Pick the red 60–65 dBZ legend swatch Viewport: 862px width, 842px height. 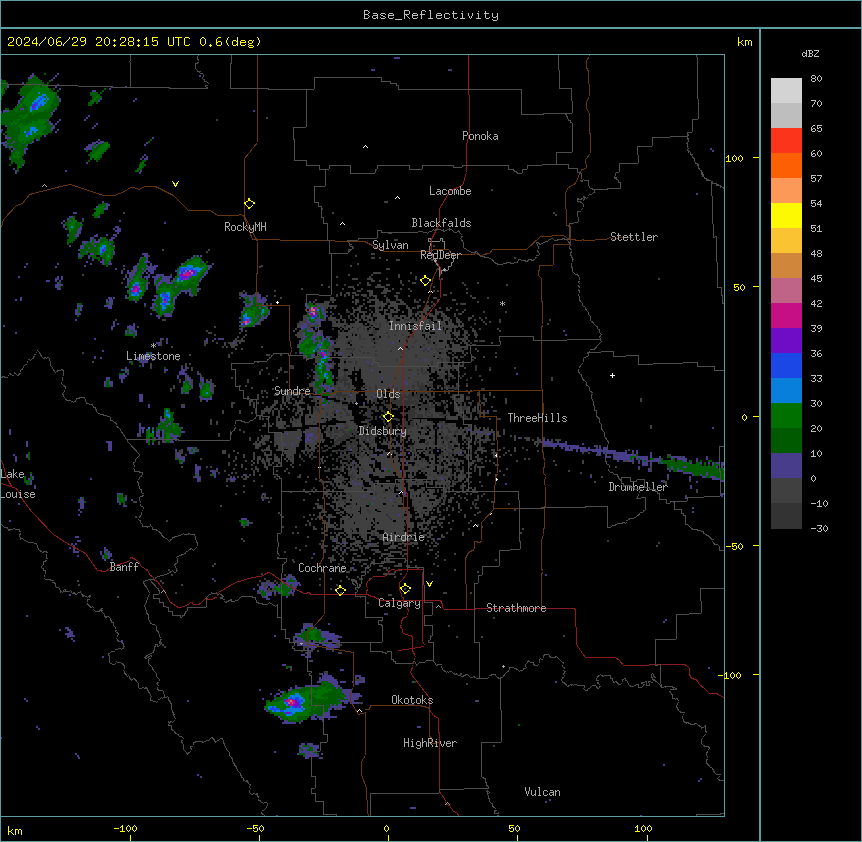click(x=786, y=141)
